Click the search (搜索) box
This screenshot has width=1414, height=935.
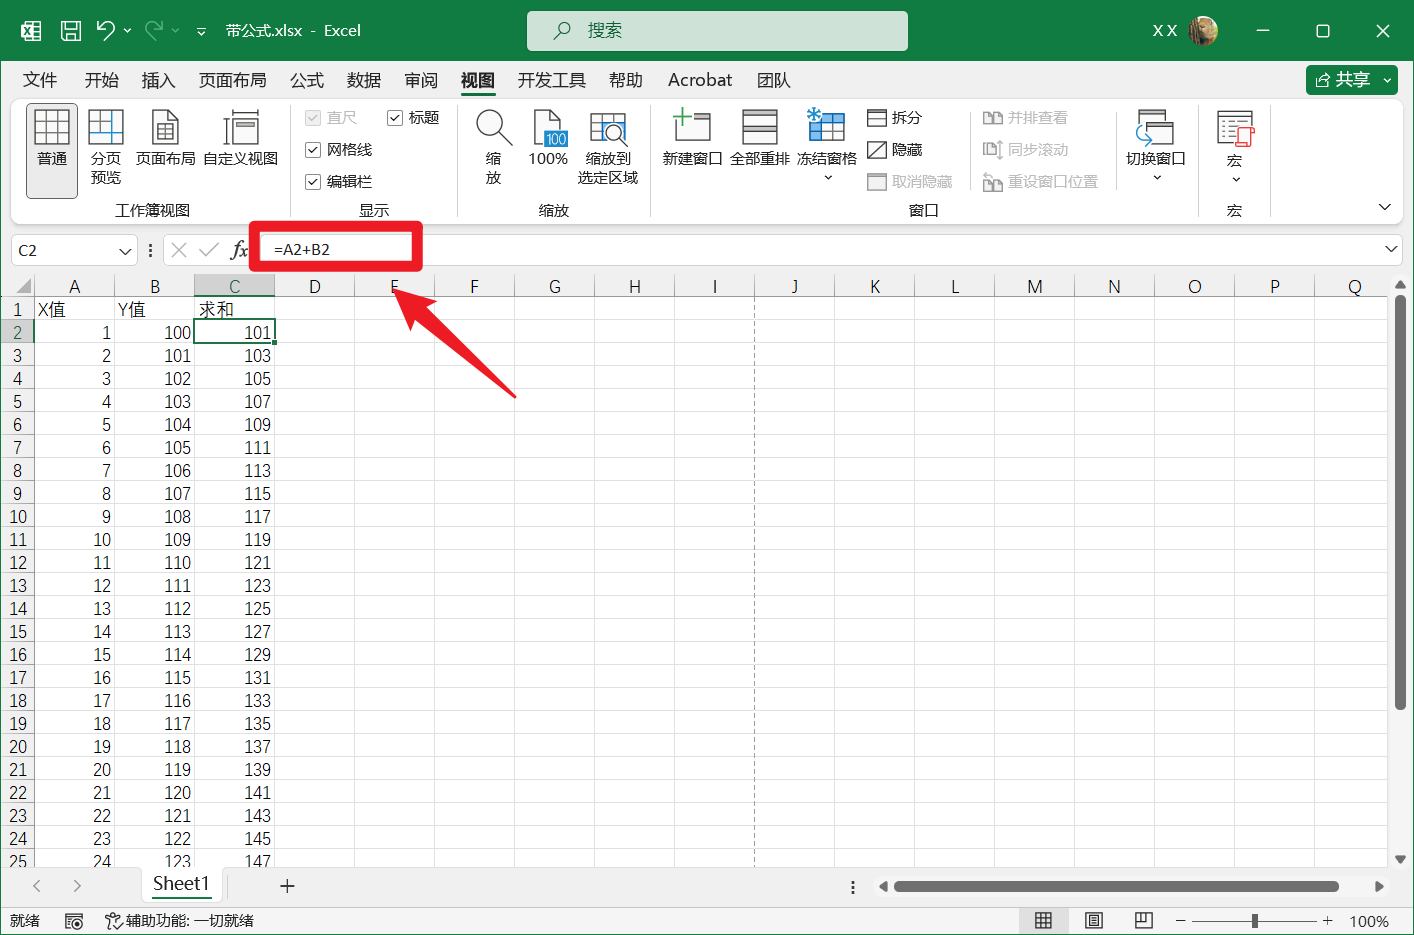click(717, 31)
